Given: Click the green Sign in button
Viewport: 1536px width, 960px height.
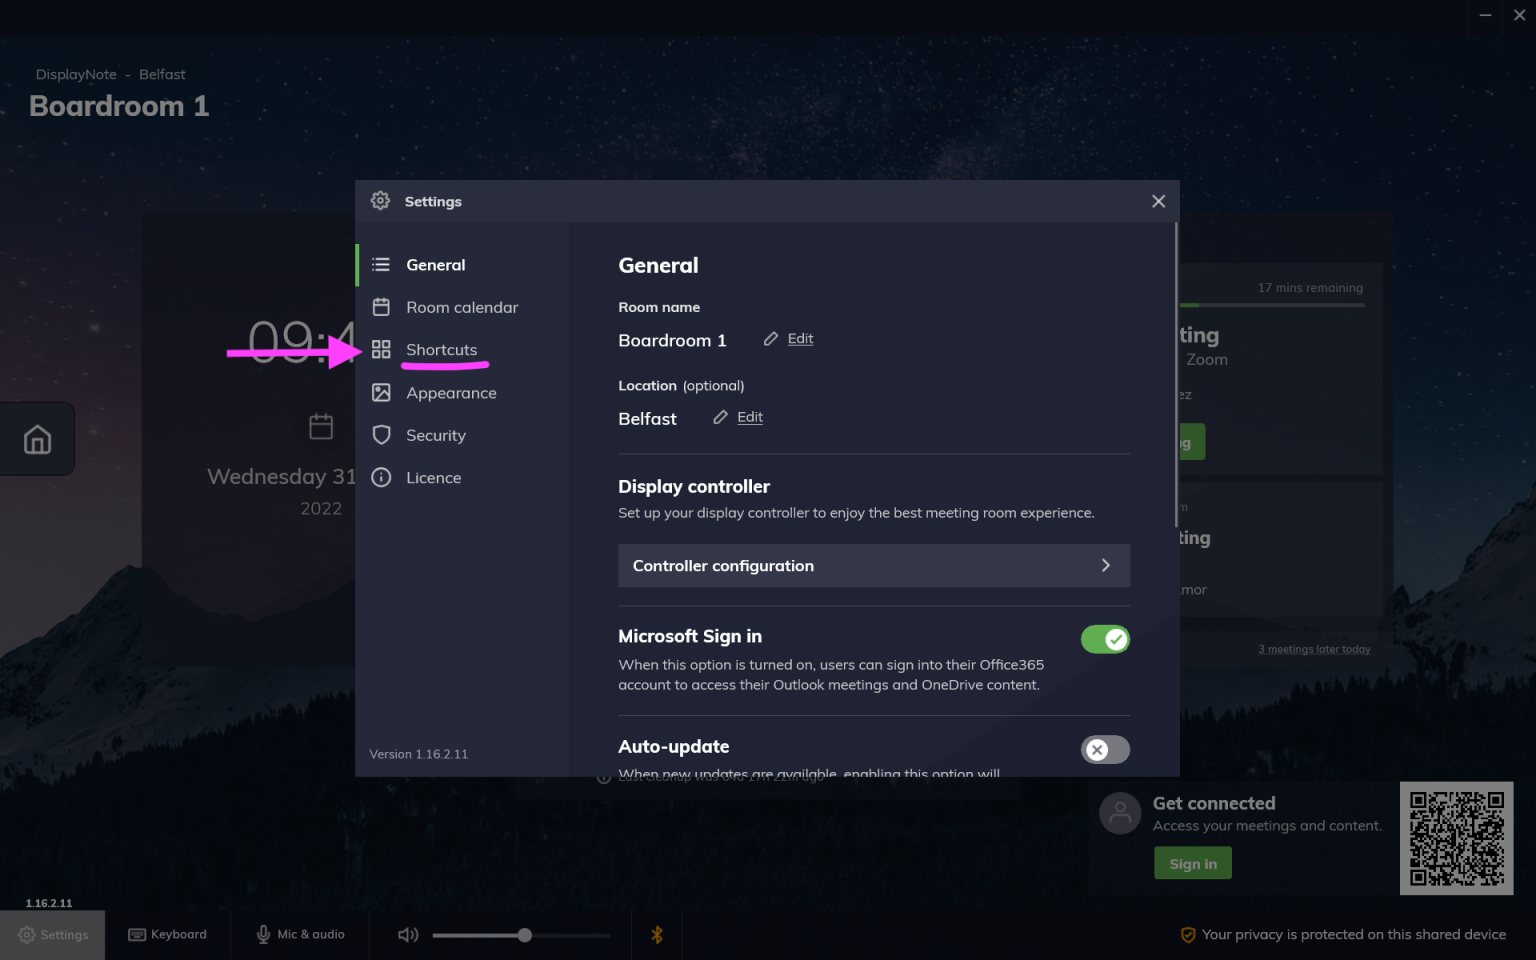Looking at the screenshot, I should pyautogui.click(x=1192, y=862).
